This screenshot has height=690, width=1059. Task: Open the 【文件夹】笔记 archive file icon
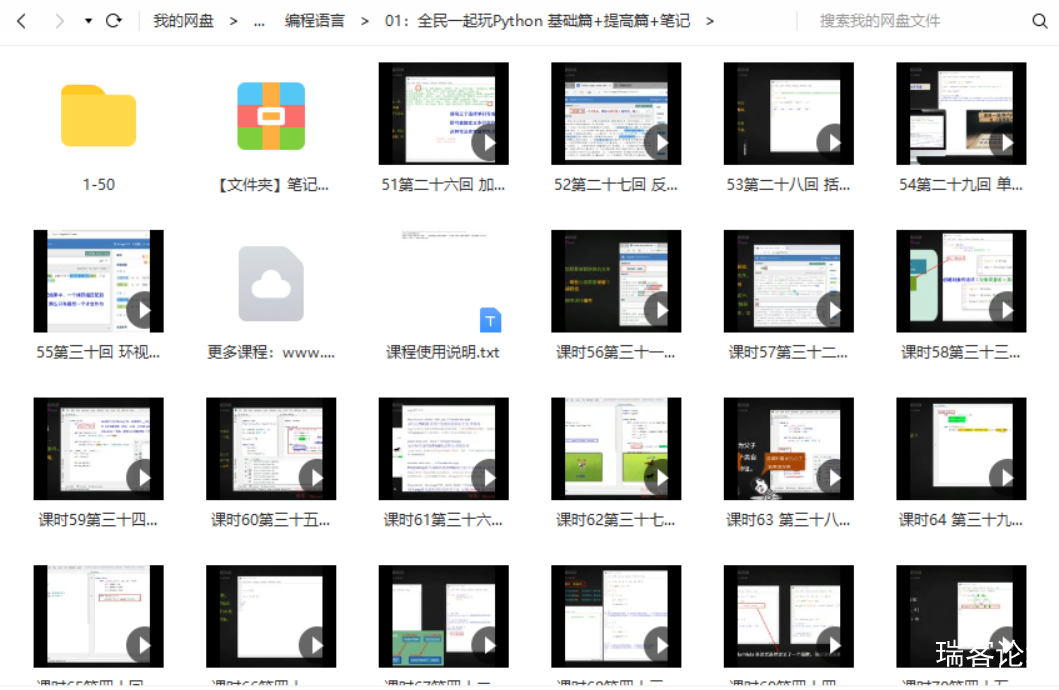(271, 116)
